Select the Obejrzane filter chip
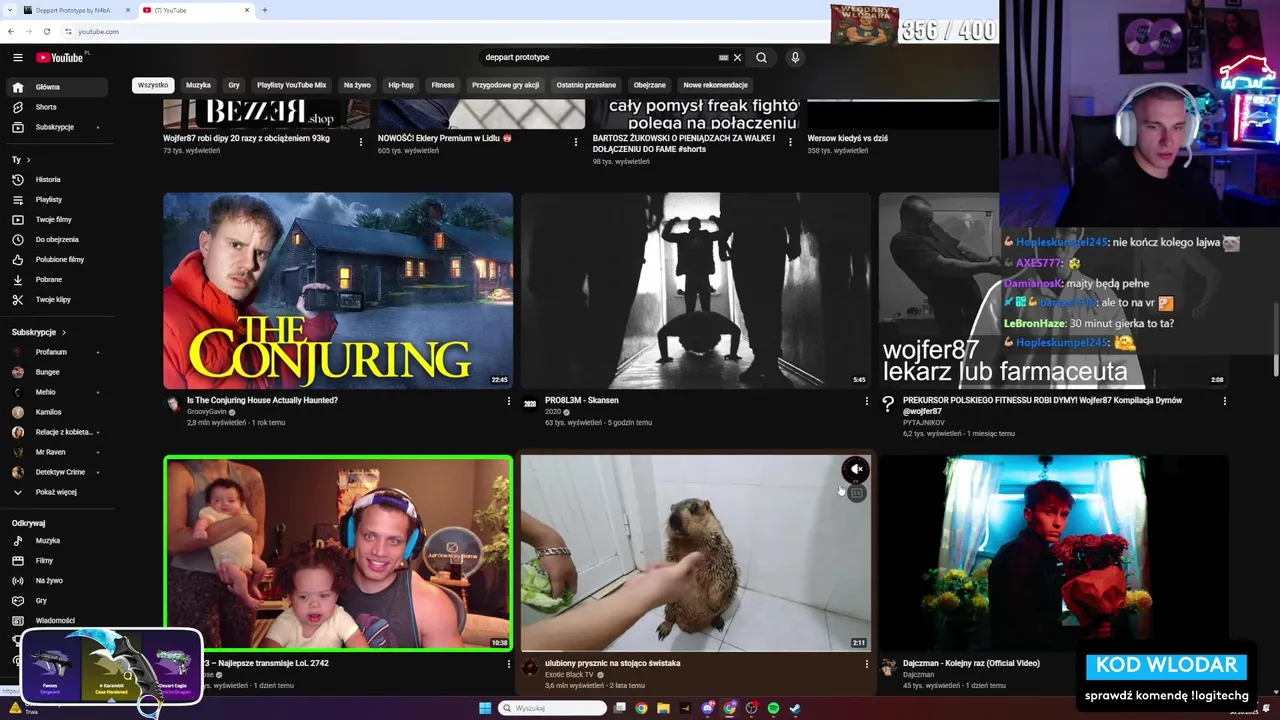The height and width of the screenshot is (720, 1280). point(650,85)
